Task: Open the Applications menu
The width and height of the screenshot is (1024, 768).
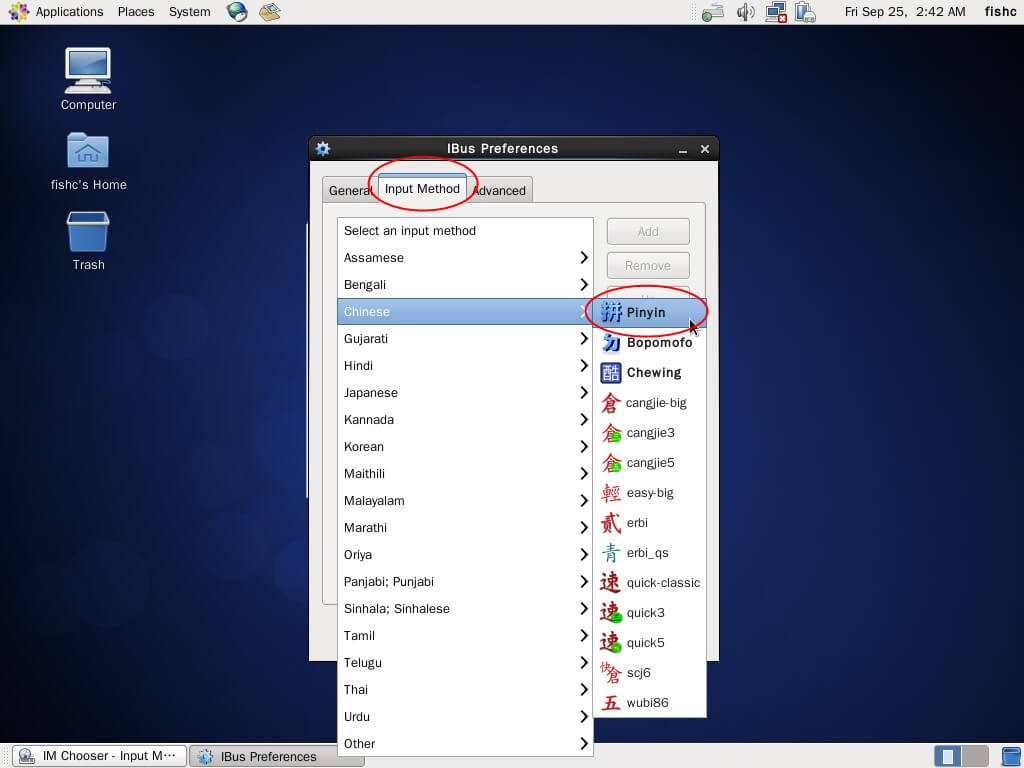Action: coord(68,12)
